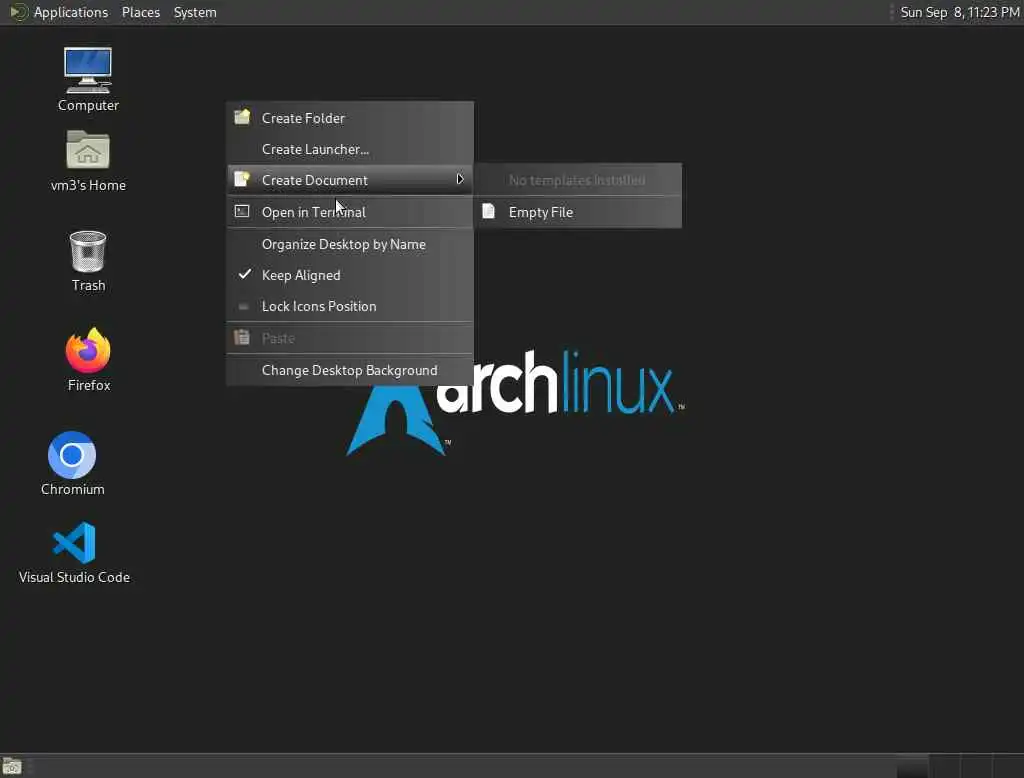1024x778 pixels.
Task: Toggle the Lock Icons Position option
Action: point(349,306)
